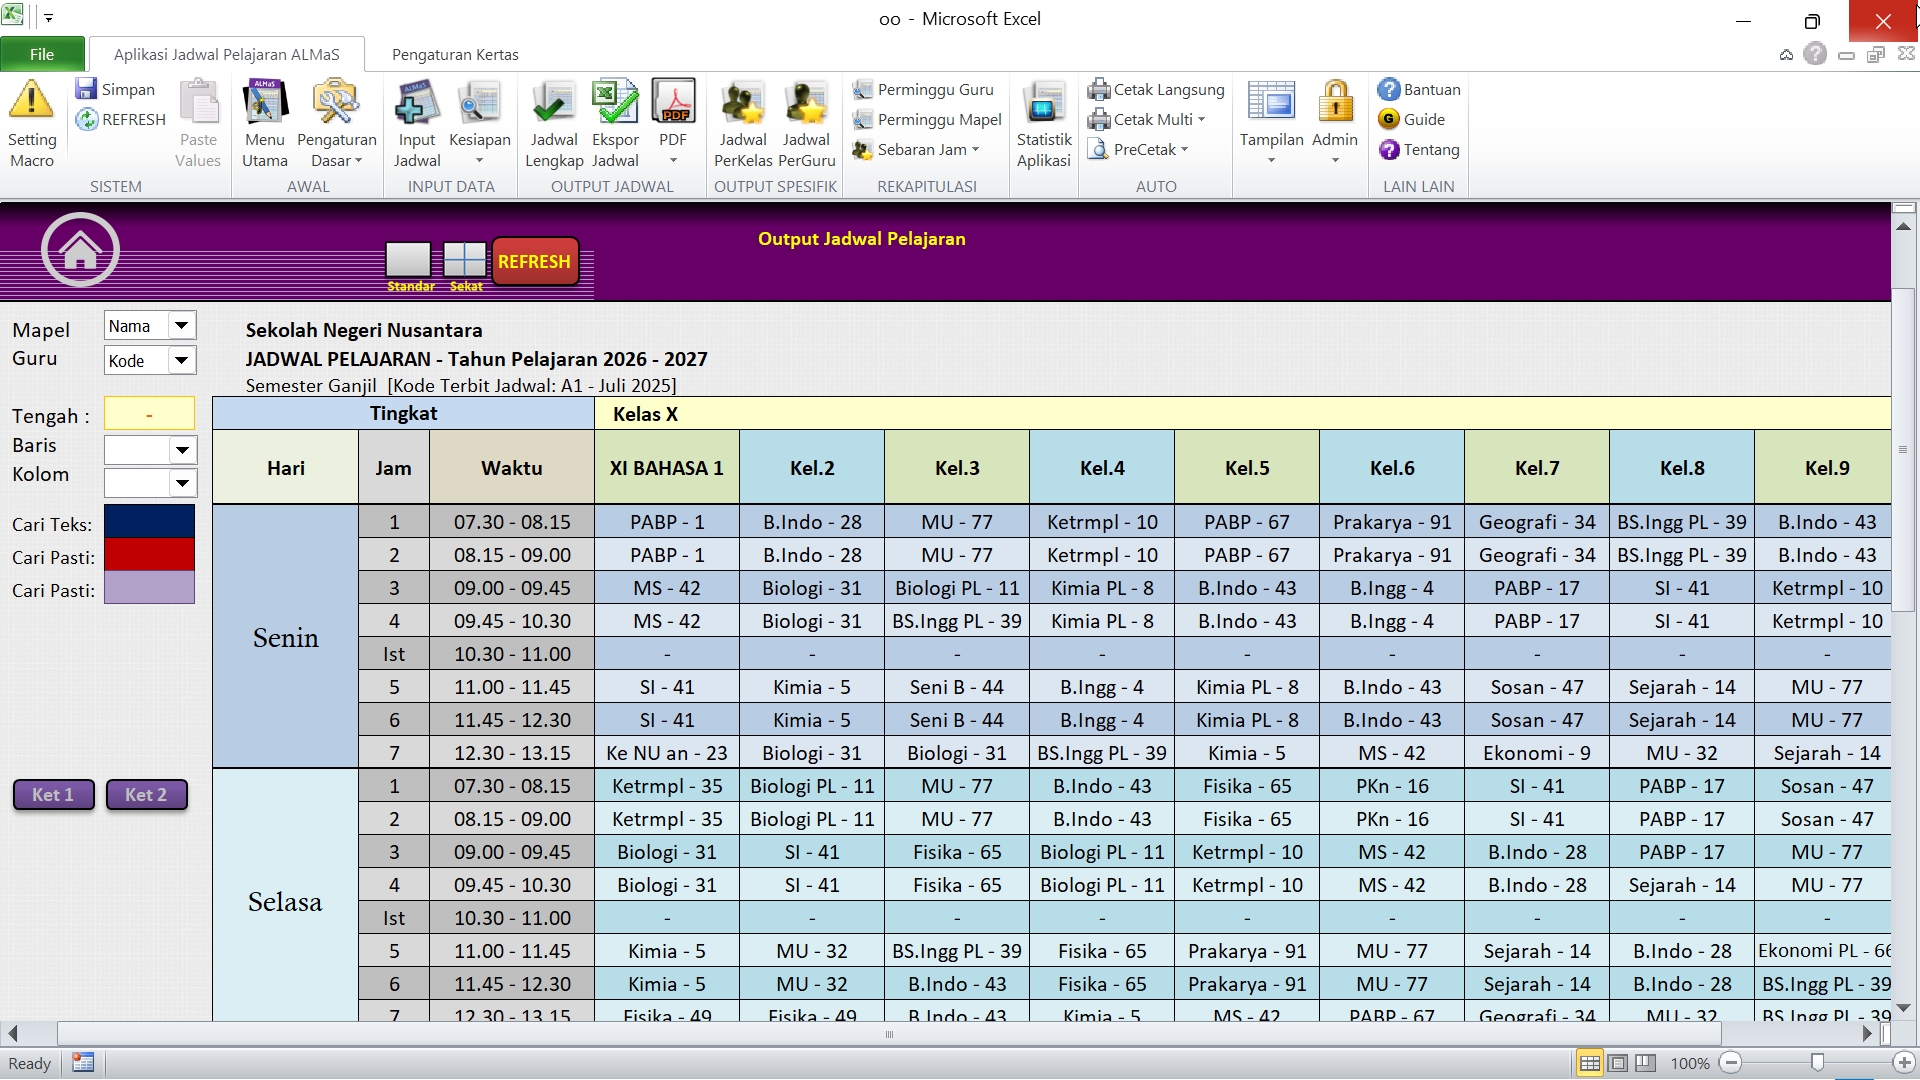Expand the Mapel Nama dropdown
The height and width of the screenshot is (1080, 1920).
[x=181, y=326]
